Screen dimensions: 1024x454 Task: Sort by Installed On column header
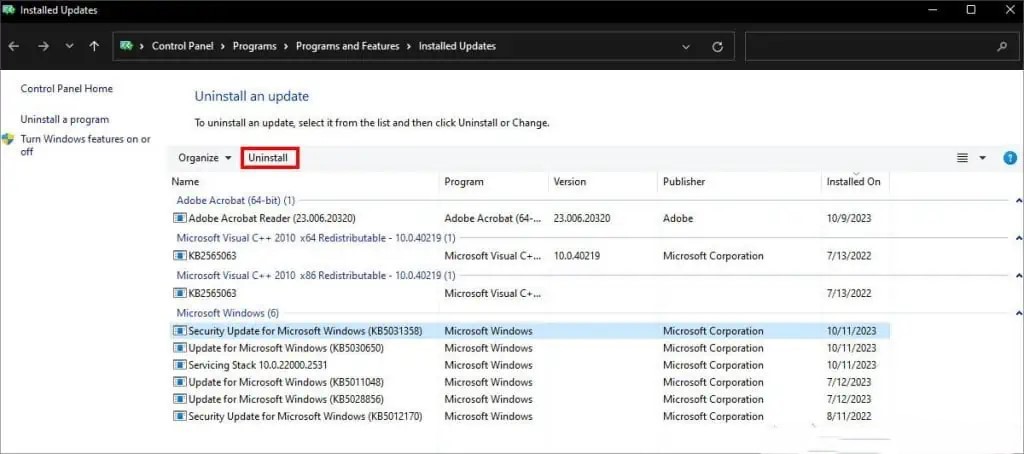[x=854, y=182]
